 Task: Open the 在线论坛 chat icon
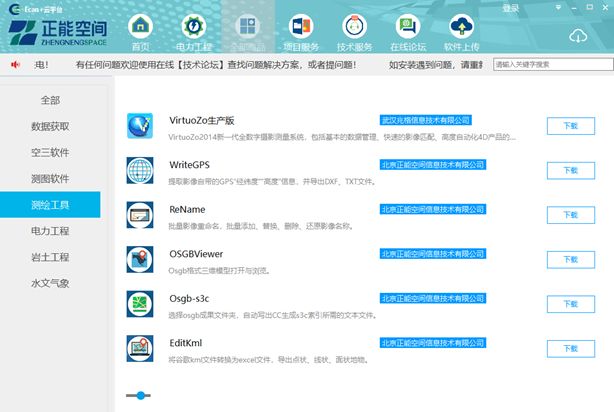click(408, 26)
